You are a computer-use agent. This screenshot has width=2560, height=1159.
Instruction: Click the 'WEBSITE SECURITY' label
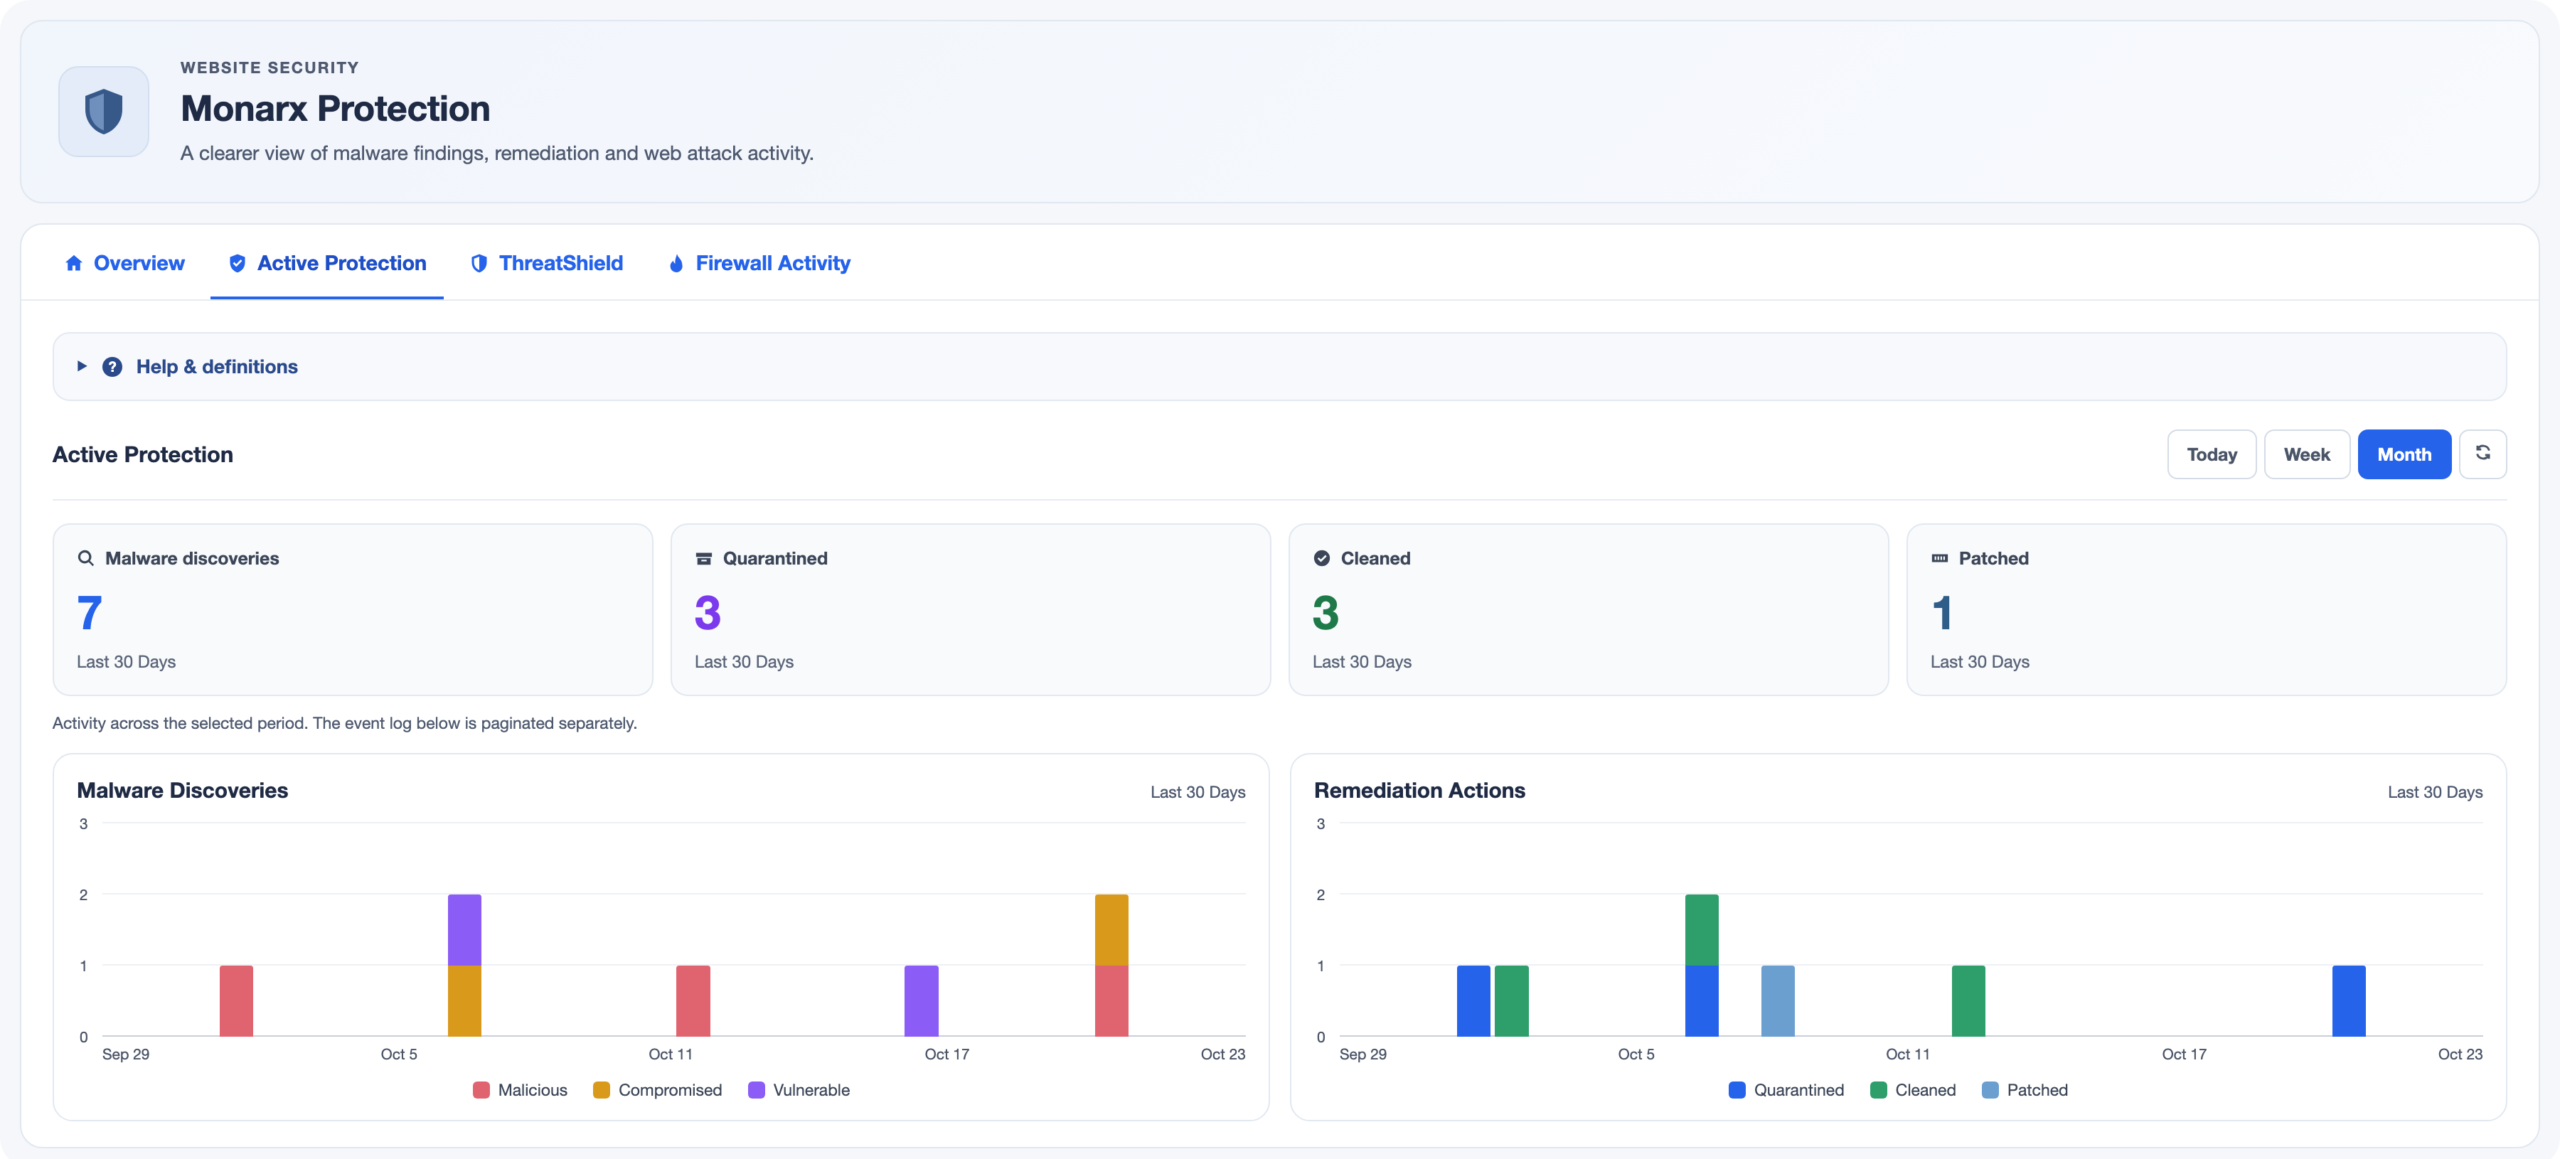pyautogui.click(x=269, y=68)
